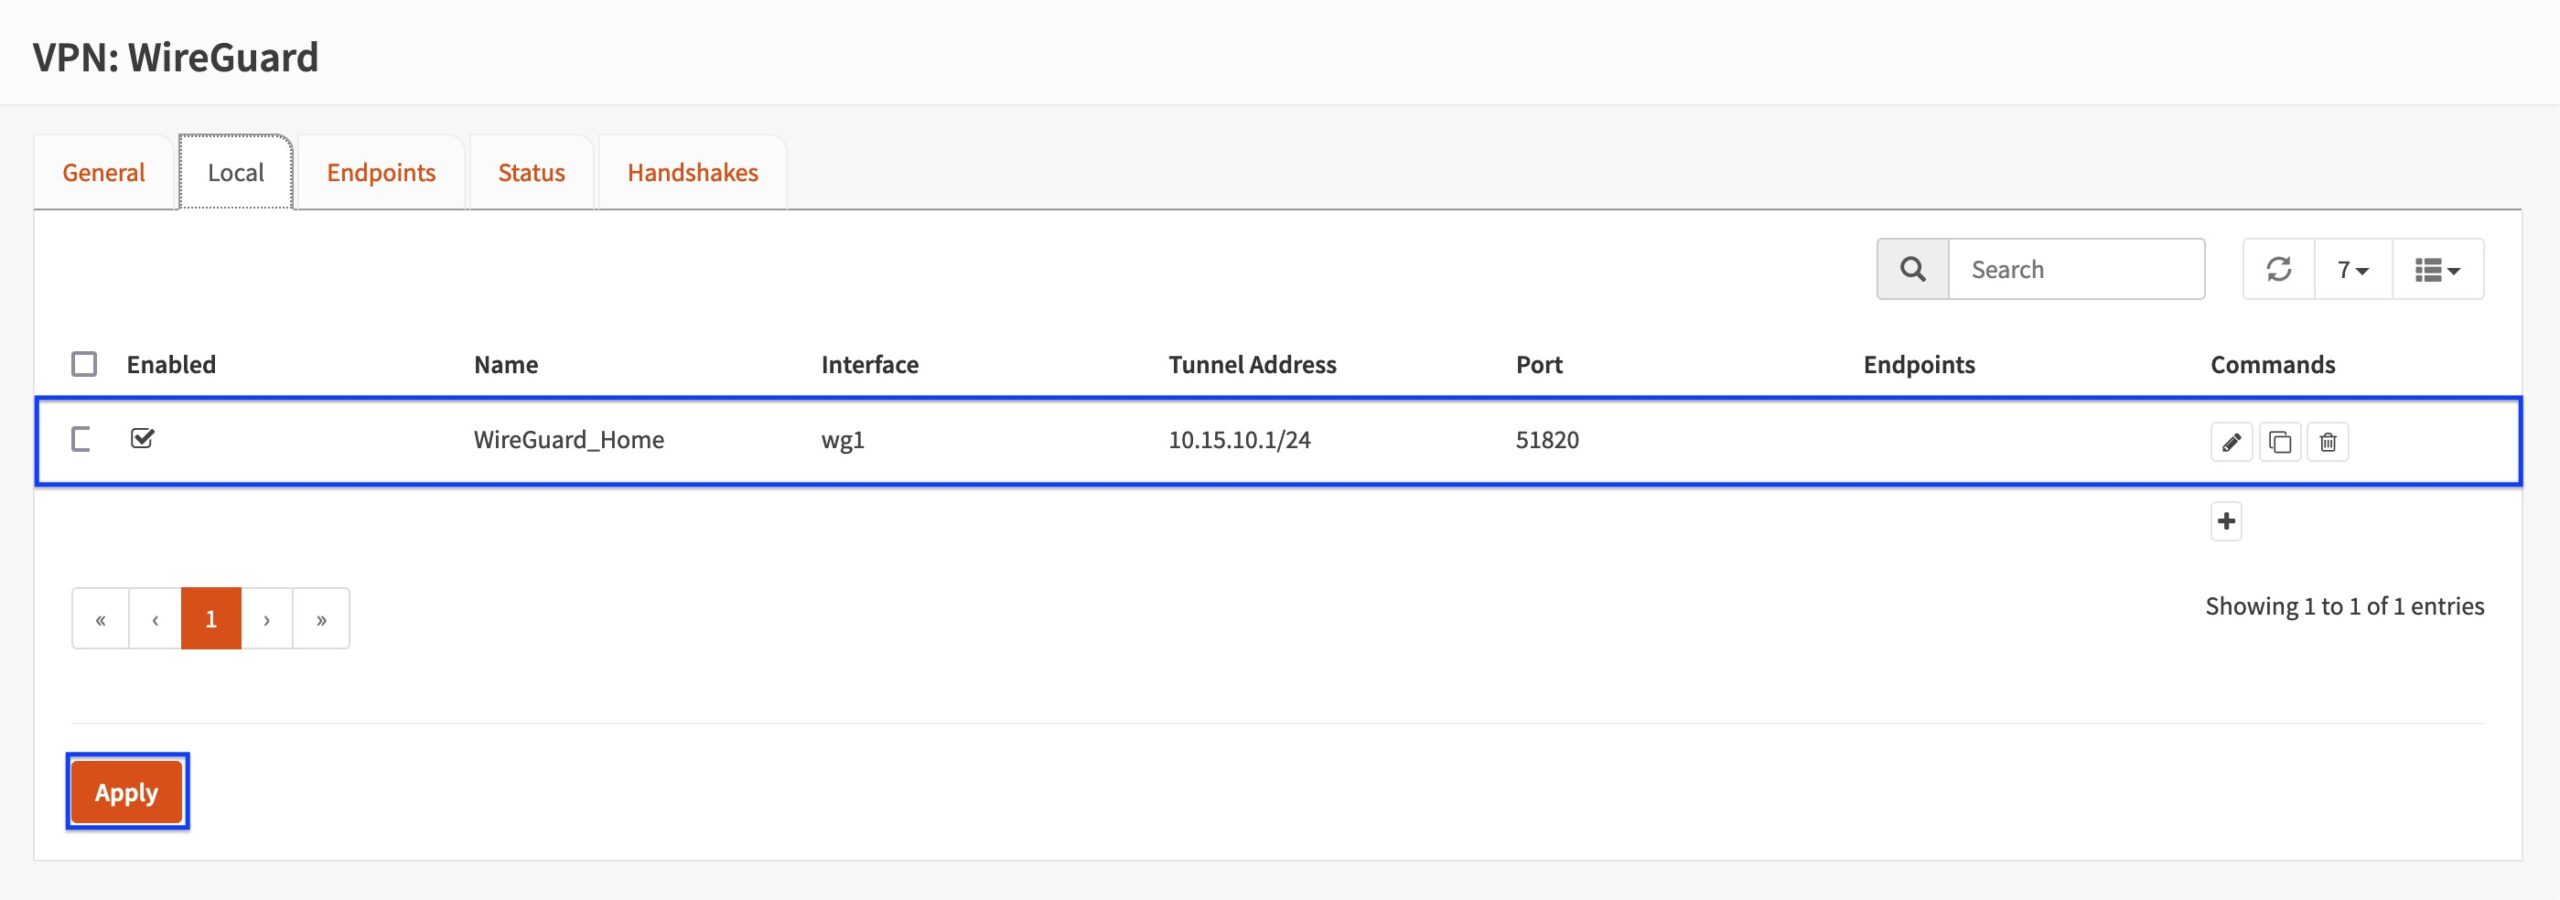The image size is (2560, 900).
Task: Sort by the Tunnel Address column header
Action: pos(1252,365)
